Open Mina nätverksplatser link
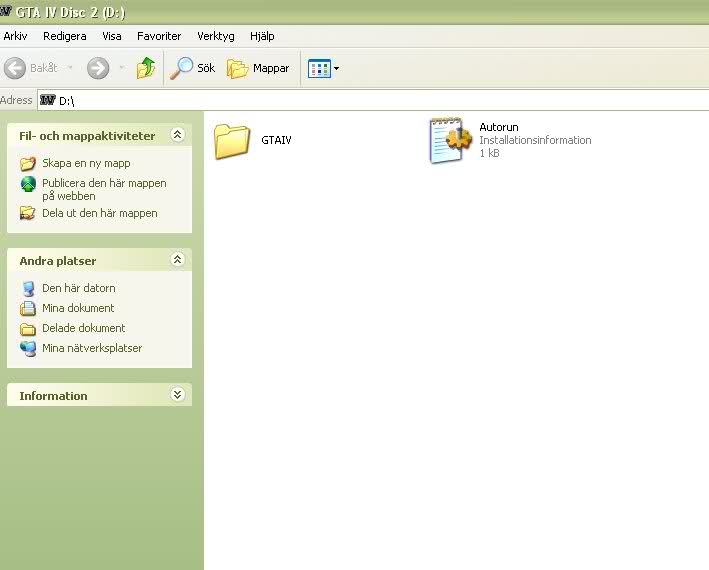 coord(91,348)
